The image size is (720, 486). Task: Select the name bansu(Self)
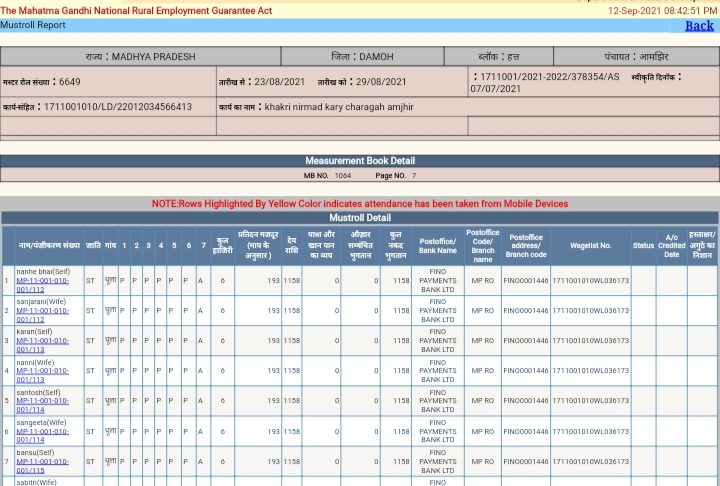35,453
